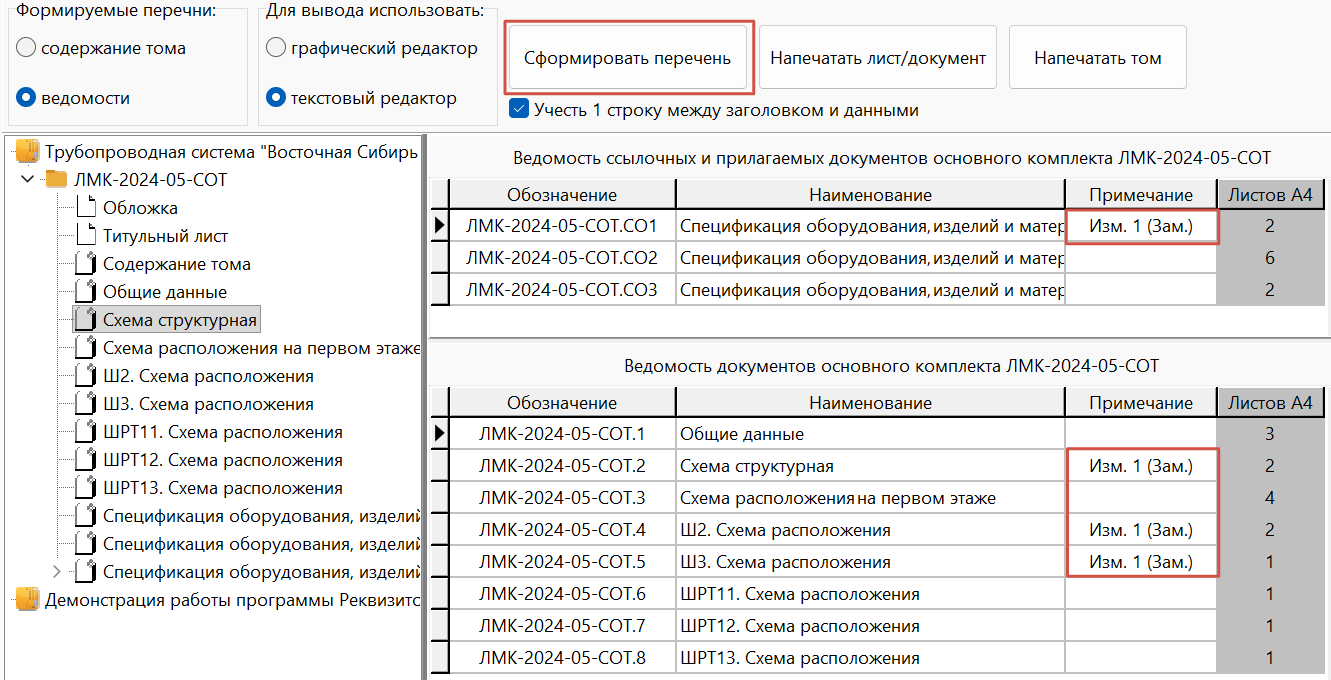
Task: Select Титульный лист in the tree
Action: click(165, 236)
